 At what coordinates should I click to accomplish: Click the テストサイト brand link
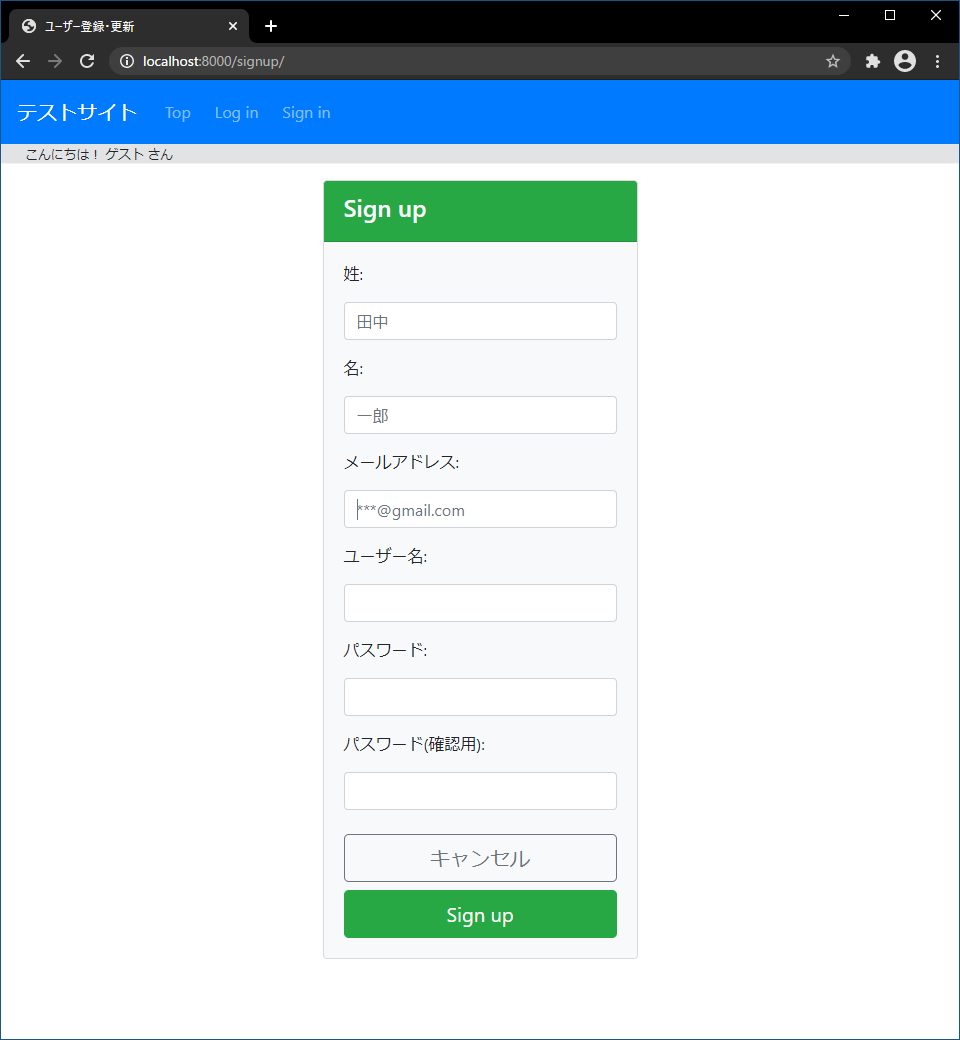click(77, 112)
